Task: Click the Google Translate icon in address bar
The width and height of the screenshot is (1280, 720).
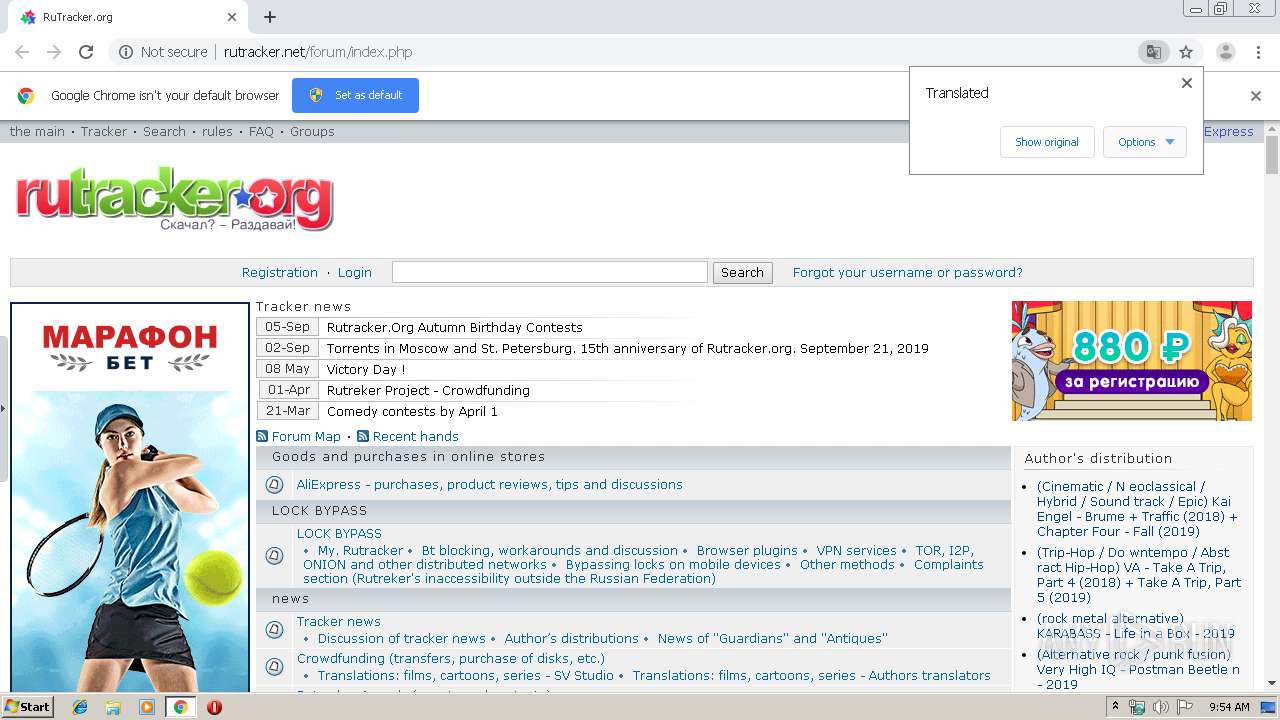Action: point(1153,52)
